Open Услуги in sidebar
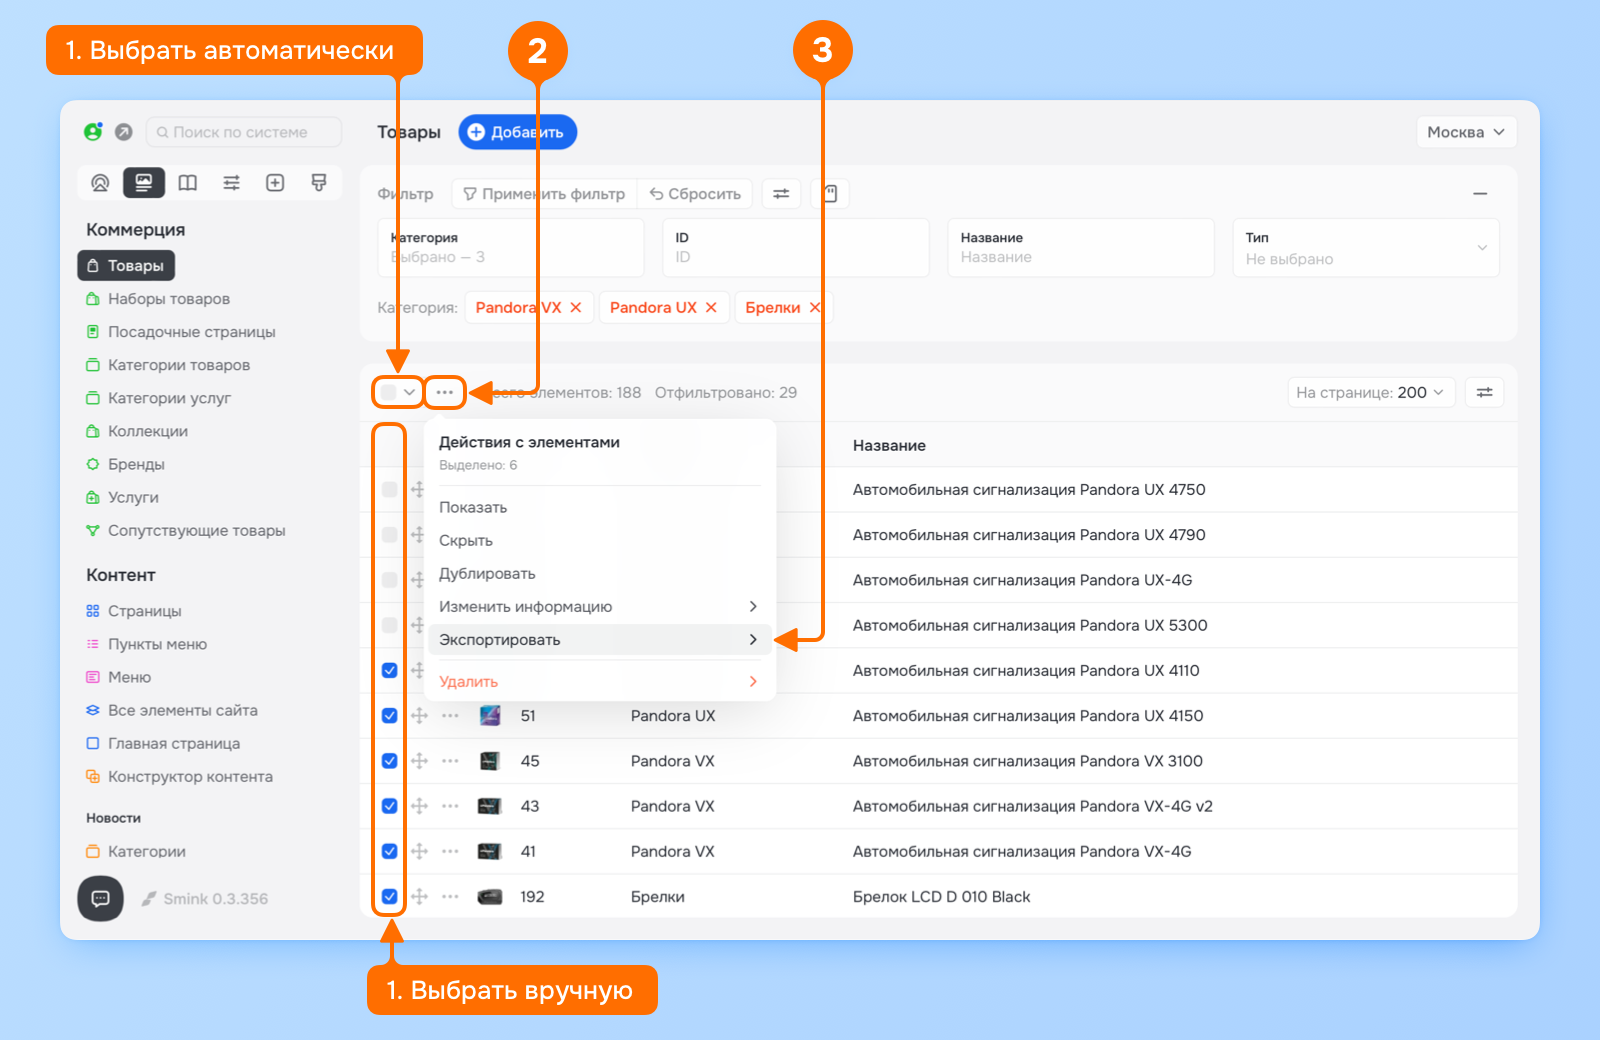Viewport: 1600px width, 1040px height. (x=133, y=498)
